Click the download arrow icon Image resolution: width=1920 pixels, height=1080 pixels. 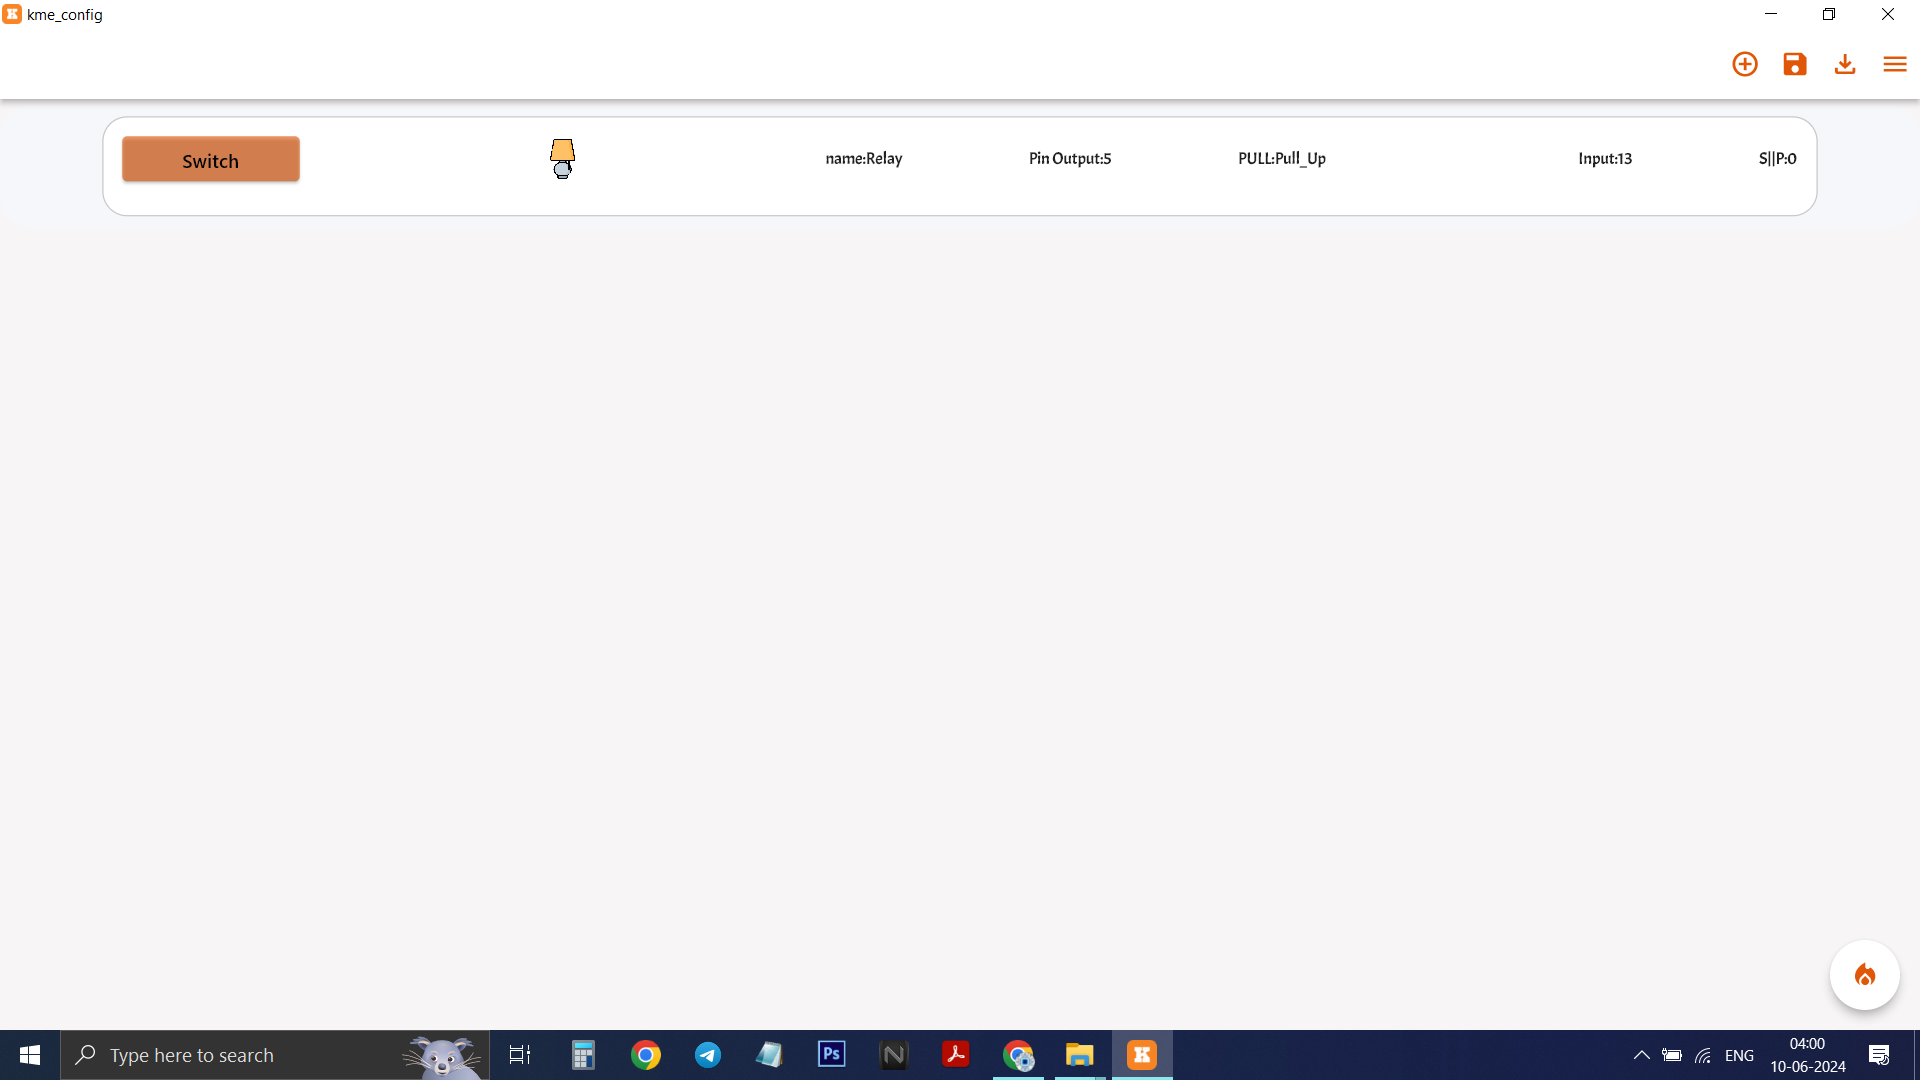[x=1845, y=64]
